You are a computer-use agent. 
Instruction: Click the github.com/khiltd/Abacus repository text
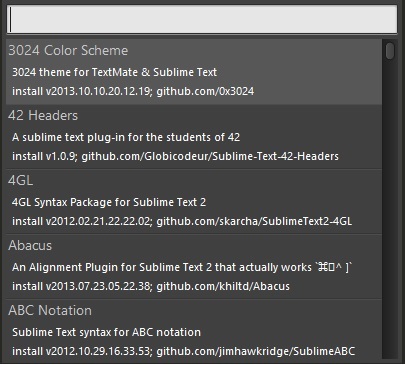click(x=223, y=286)
